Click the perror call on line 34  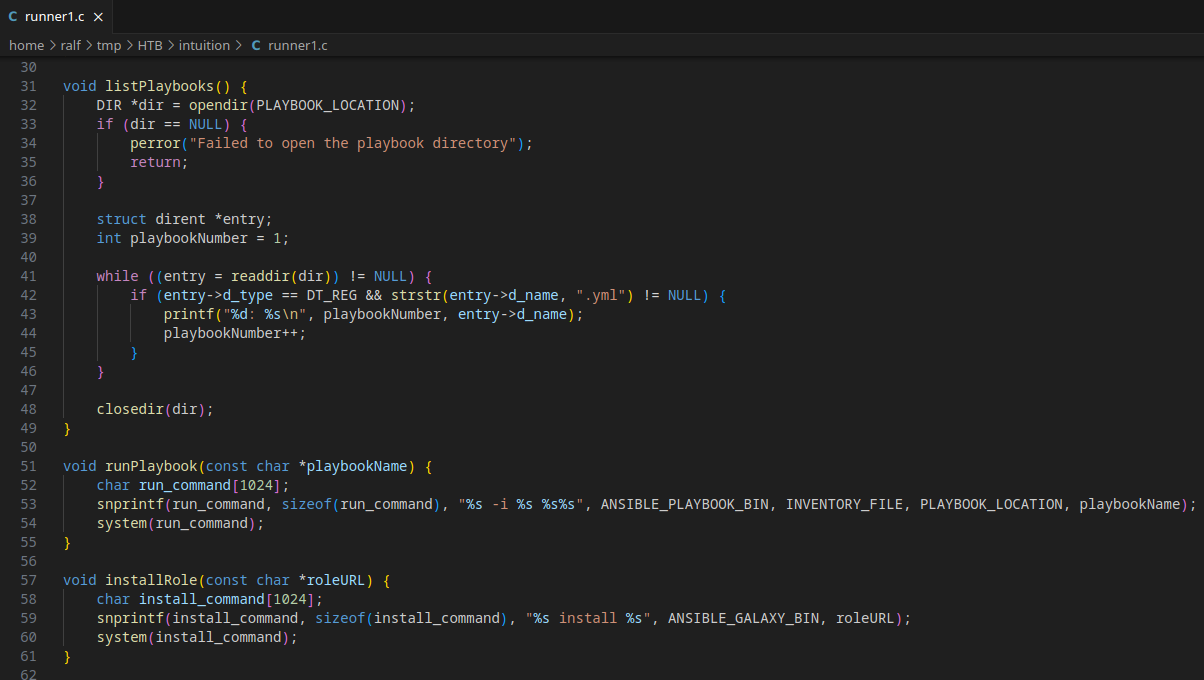tap(155, 143)
